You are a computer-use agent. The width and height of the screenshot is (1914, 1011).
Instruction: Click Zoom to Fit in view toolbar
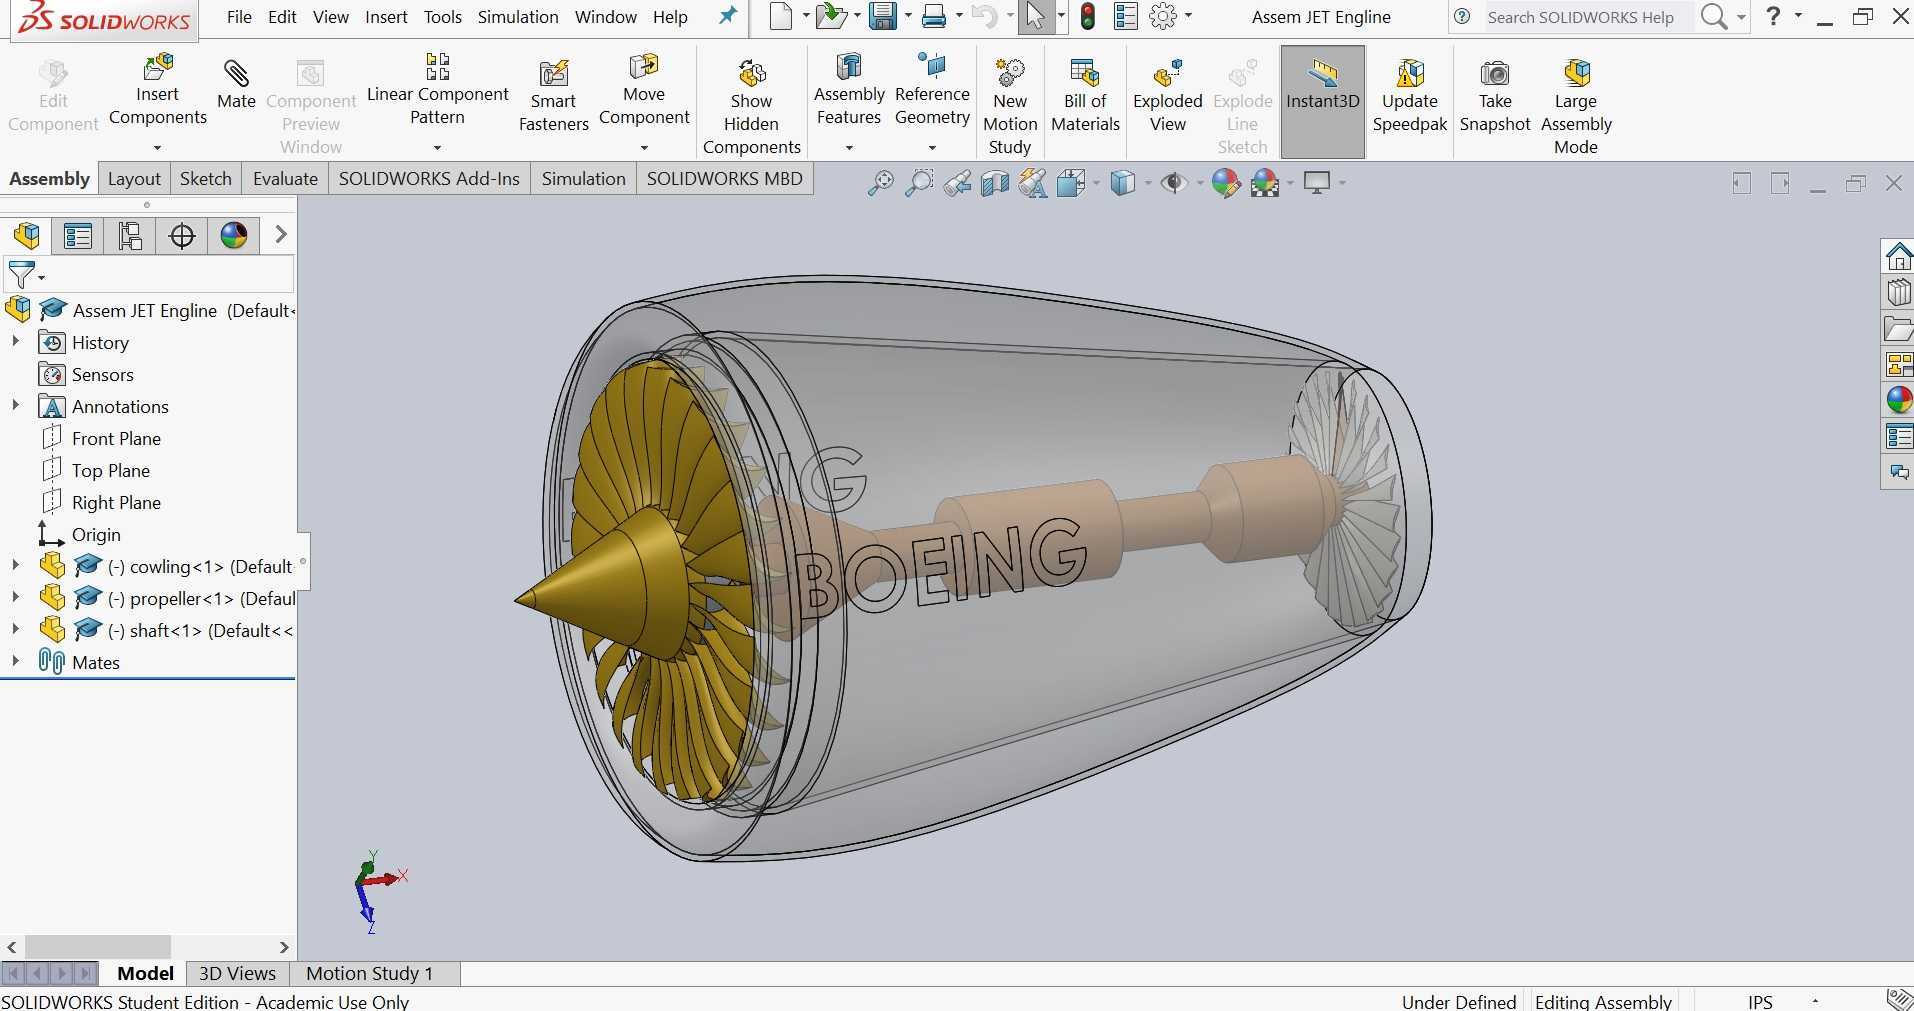click(x=880, y=183)
